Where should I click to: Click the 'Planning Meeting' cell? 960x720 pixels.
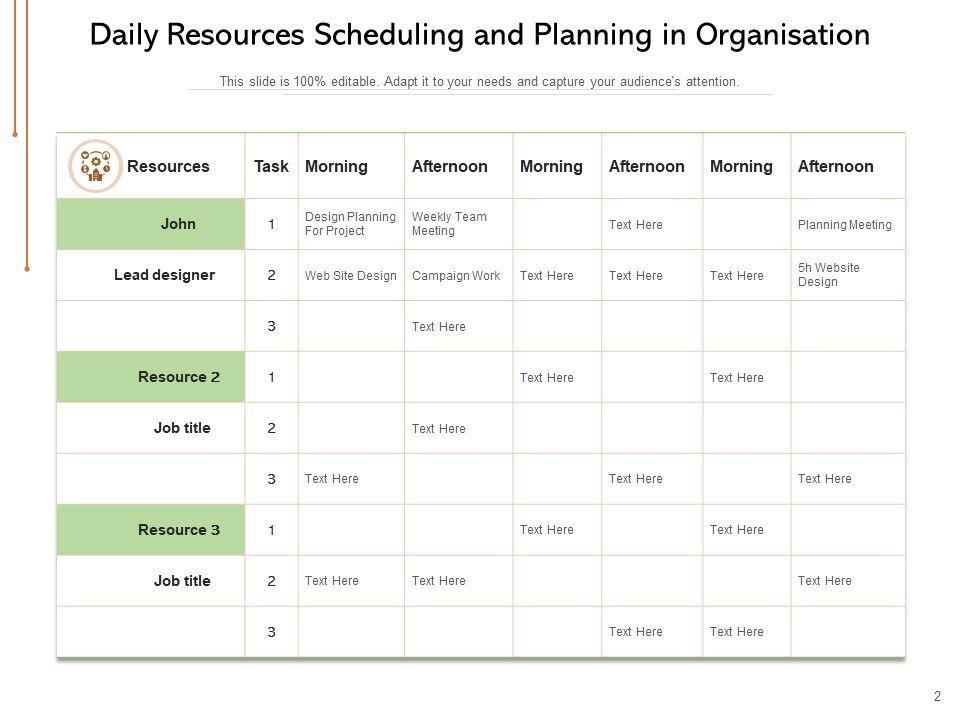tap(845, 225)
